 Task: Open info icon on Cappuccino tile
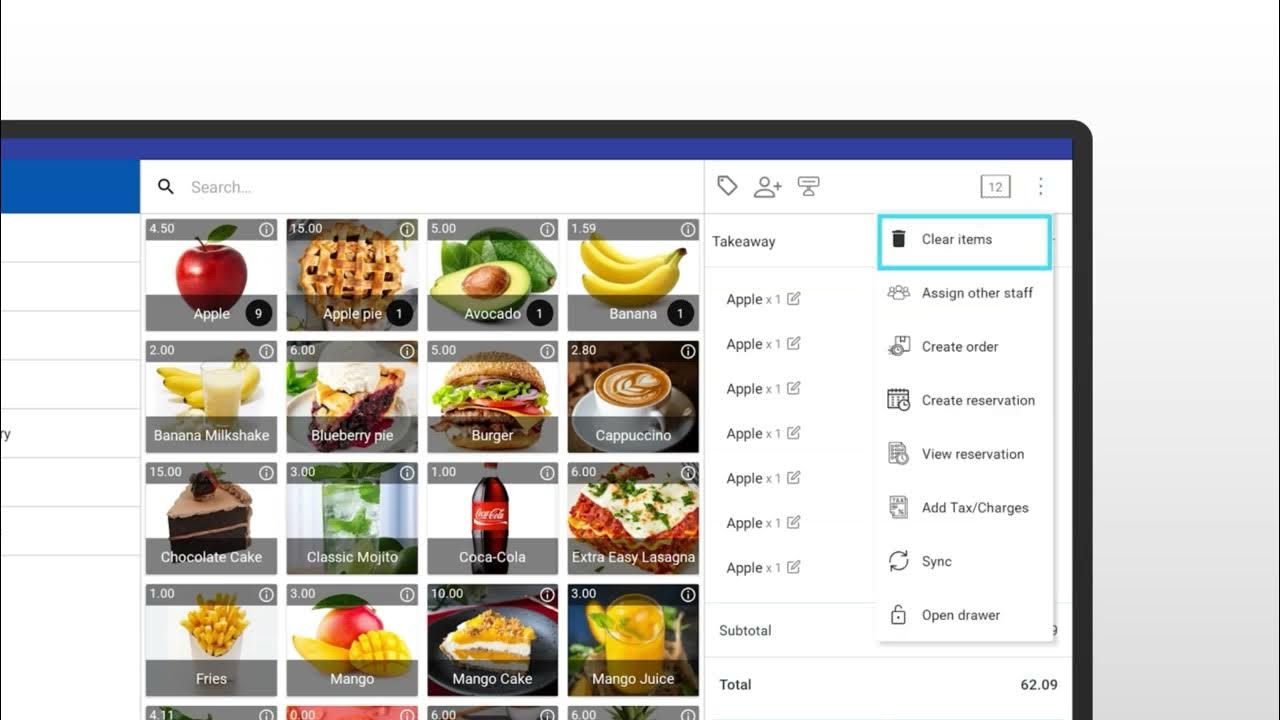688,352
